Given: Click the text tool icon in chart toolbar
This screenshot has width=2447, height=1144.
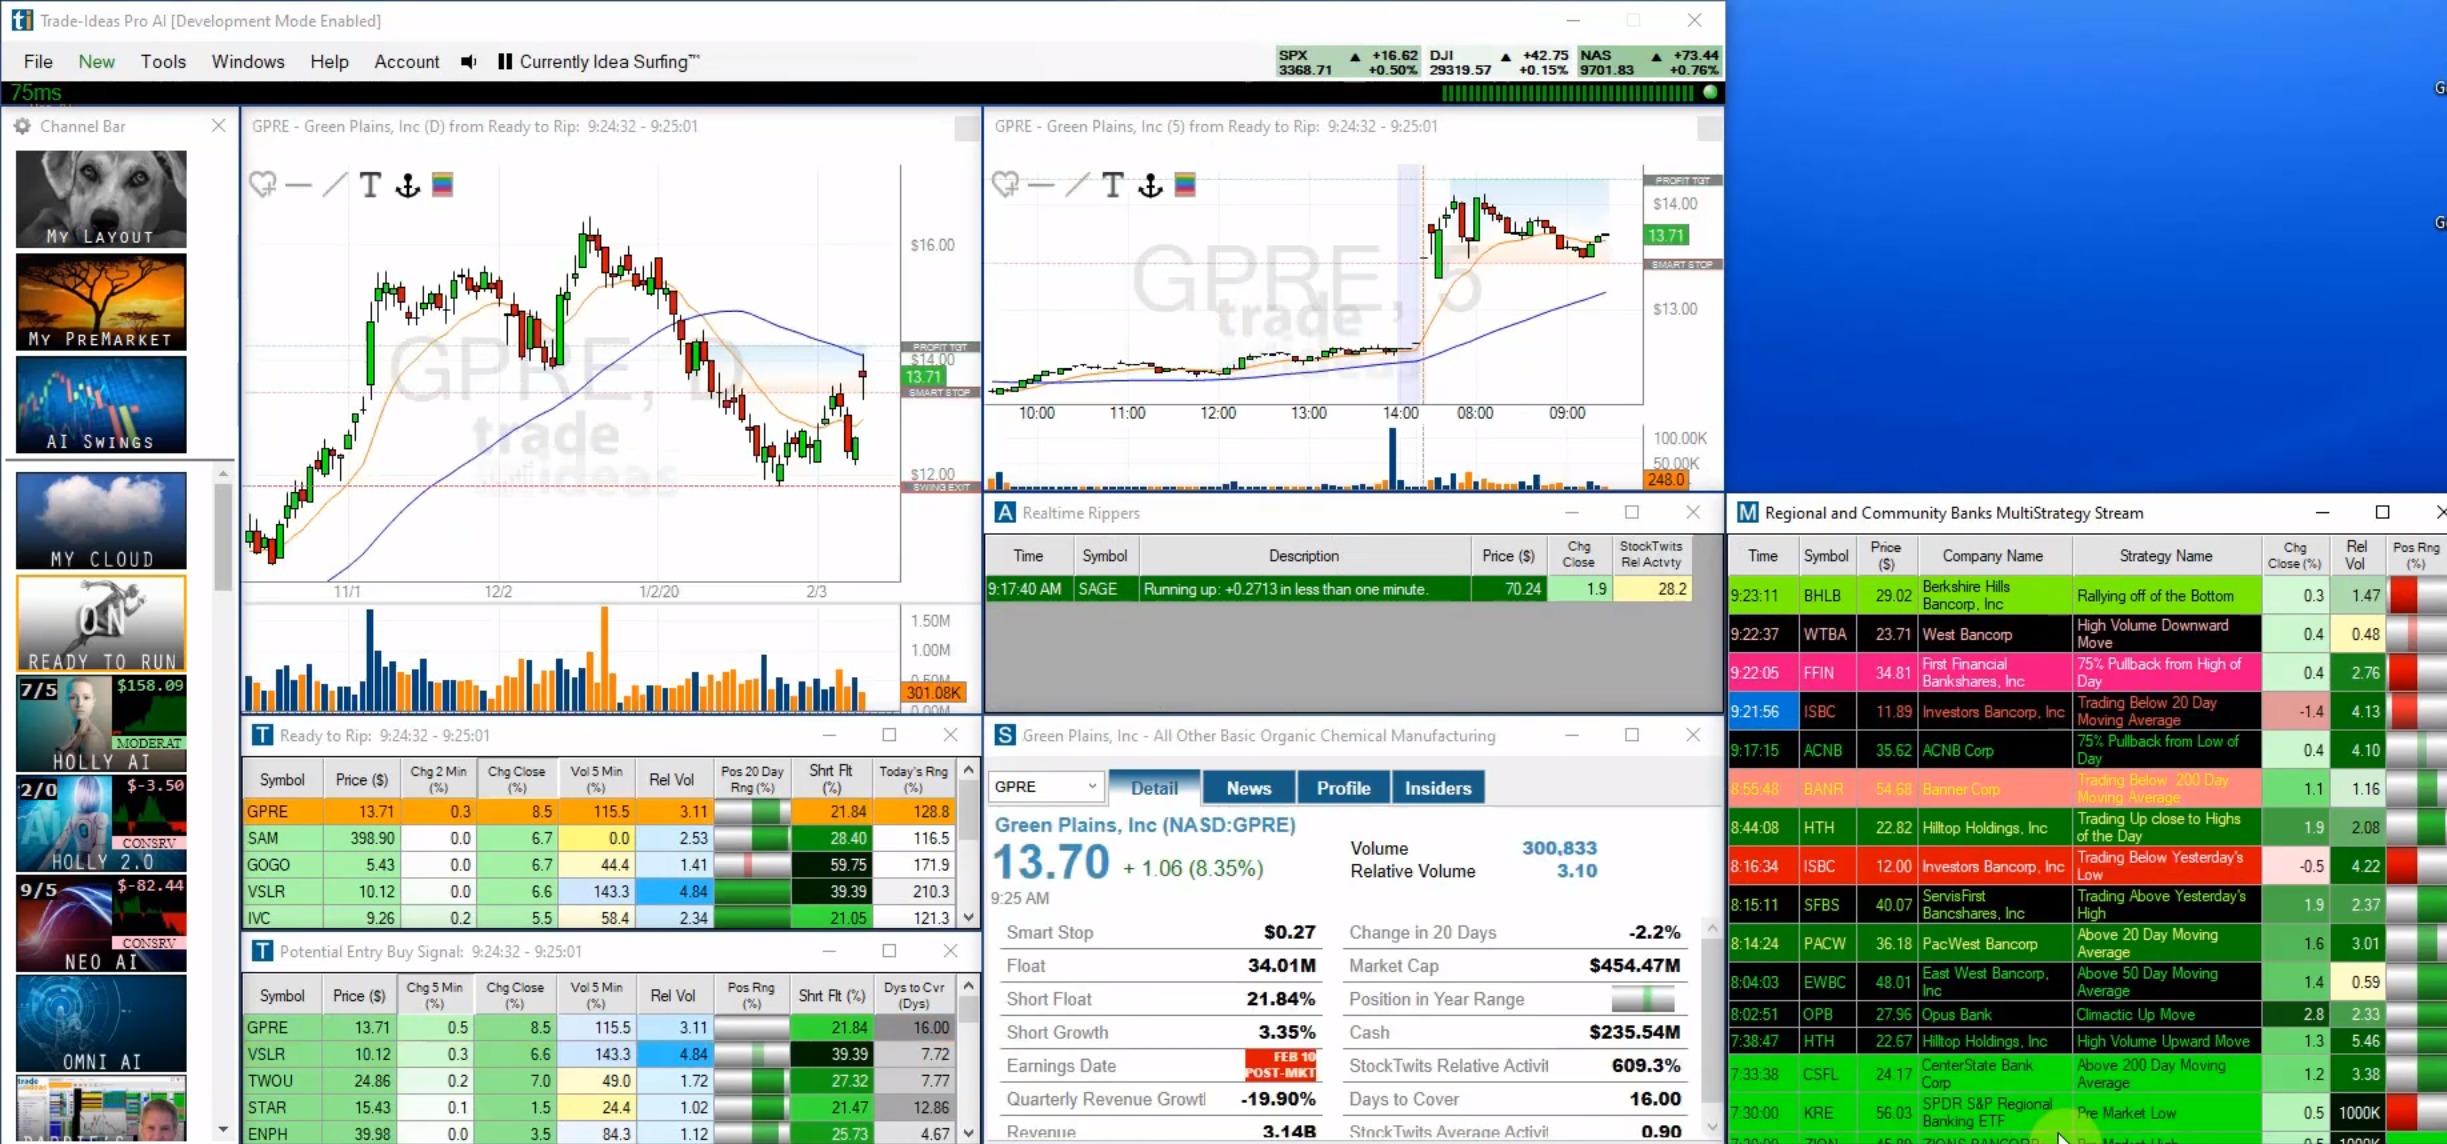Looking at the screenshot, I should [370, 184].
